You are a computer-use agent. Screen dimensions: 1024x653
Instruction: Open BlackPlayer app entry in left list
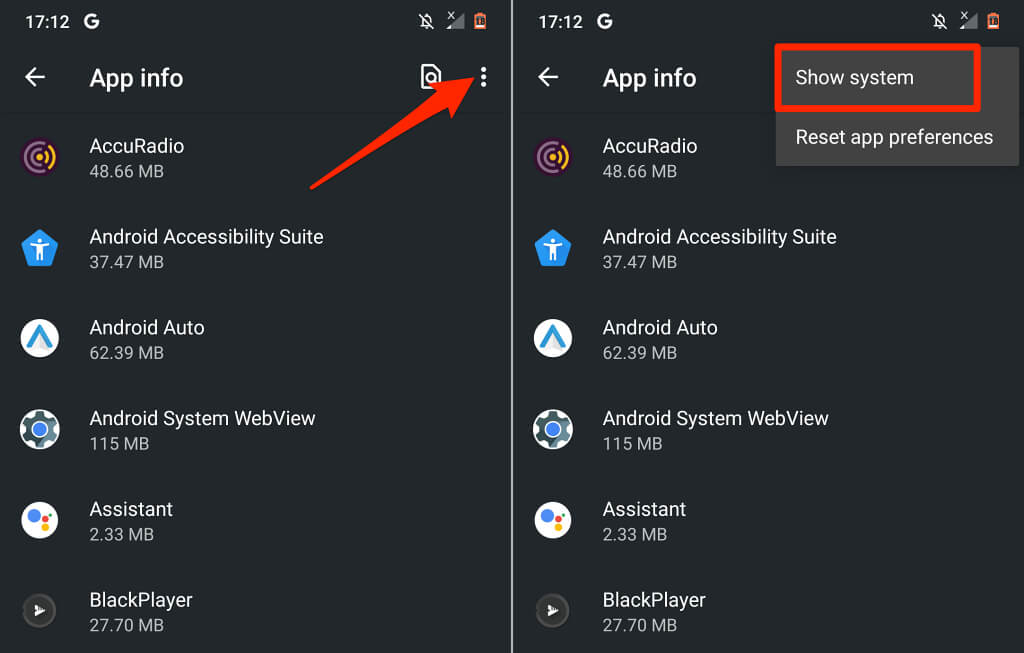coord(141,611)
